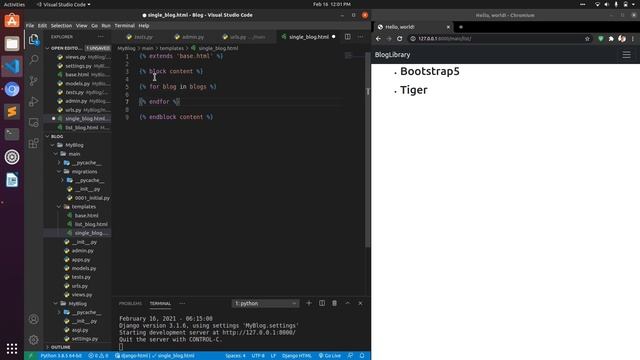Open Ubuntu Software from dock
The image size is (640, 360).
point(12,21)
